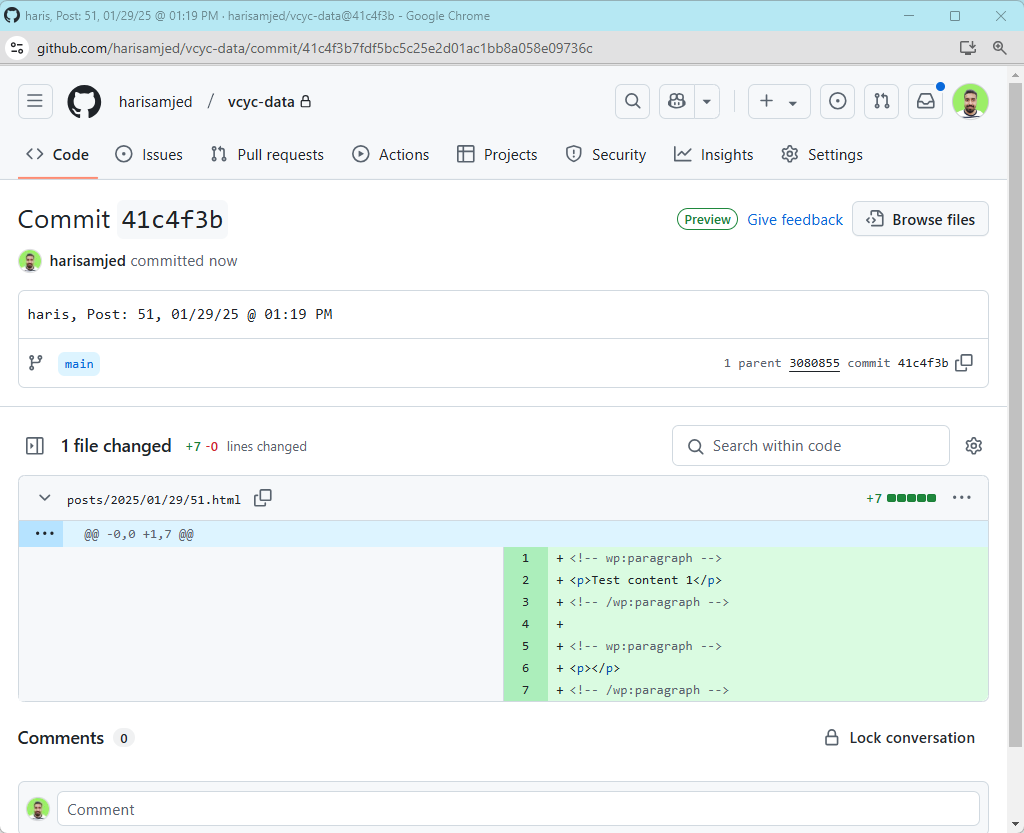The height and width of the screenshot is (833, 1024).
Task: Open parent commit 3080855
Action: [x=814, y=363]
